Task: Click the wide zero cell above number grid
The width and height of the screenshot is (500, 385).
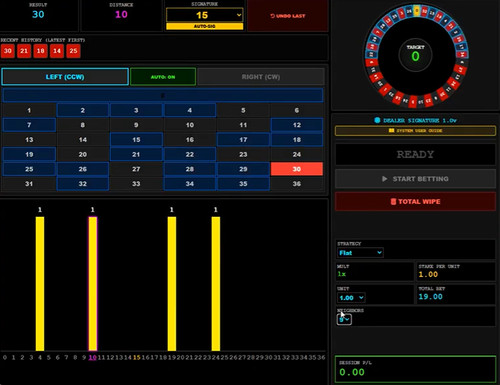Action: 163,95
